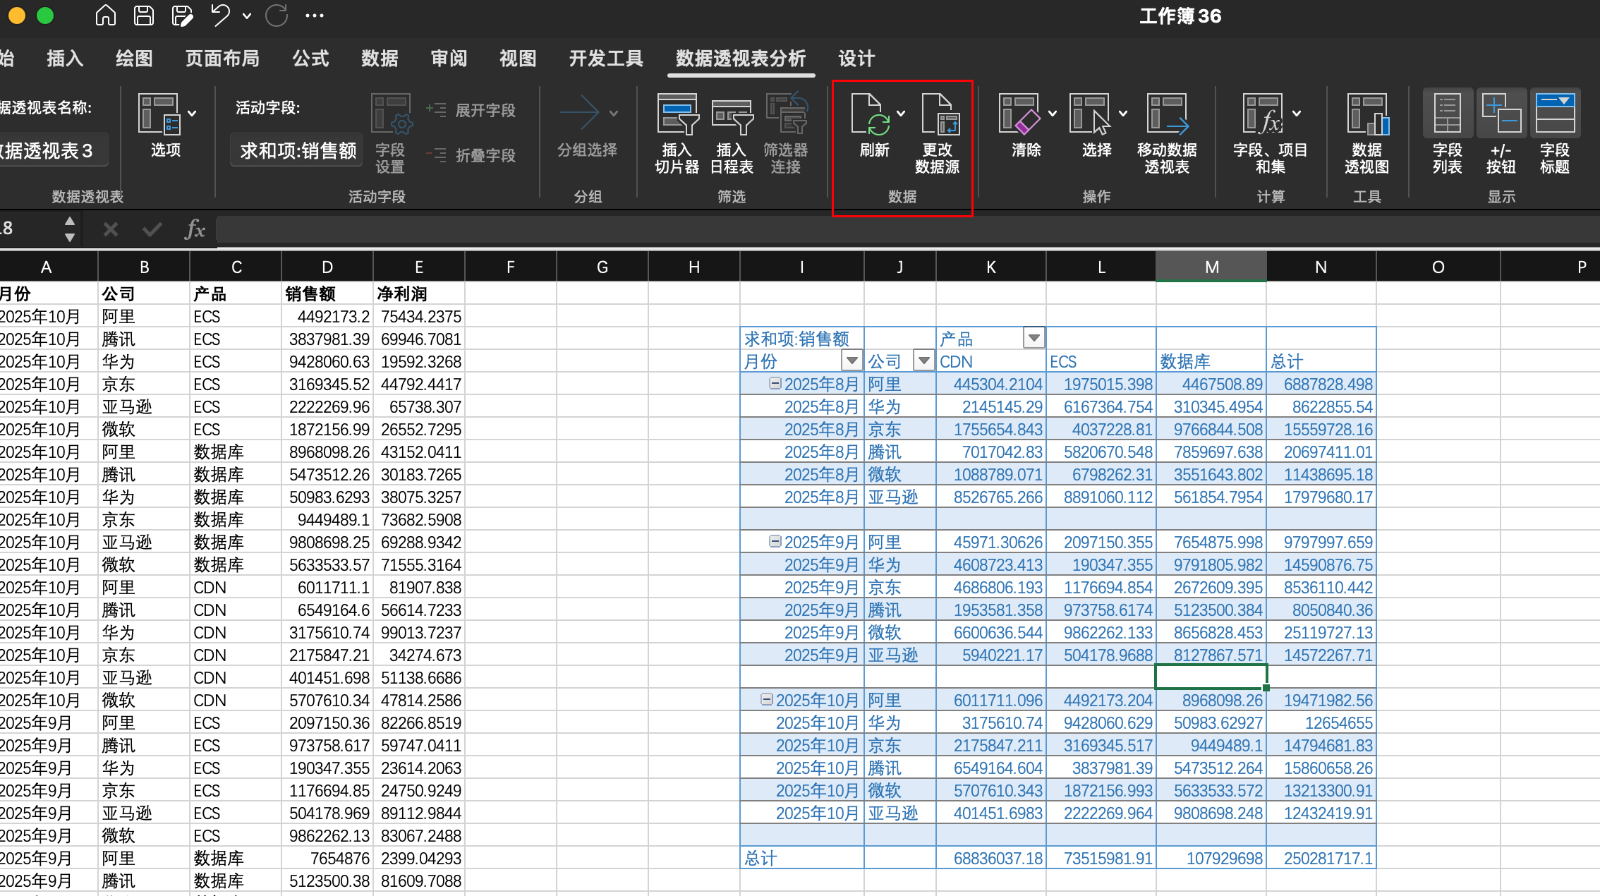Open the more options ellipsis menu

(314, 16)
